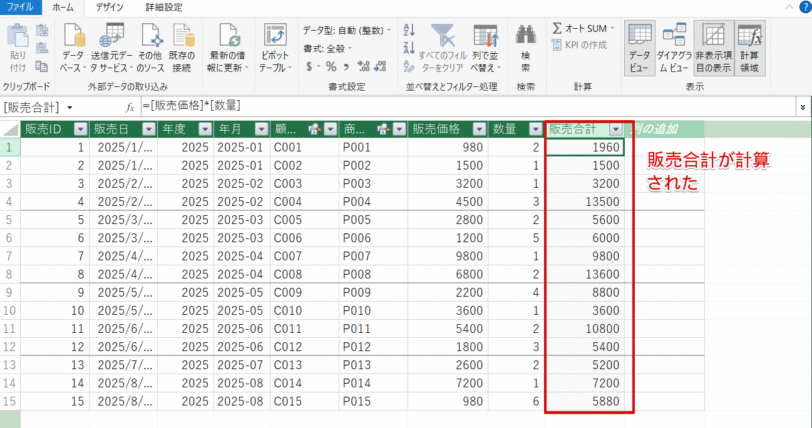Switch to デザイン tab
Screen dimensions: 812x428
pyautogui.click(x=109, y=7)
